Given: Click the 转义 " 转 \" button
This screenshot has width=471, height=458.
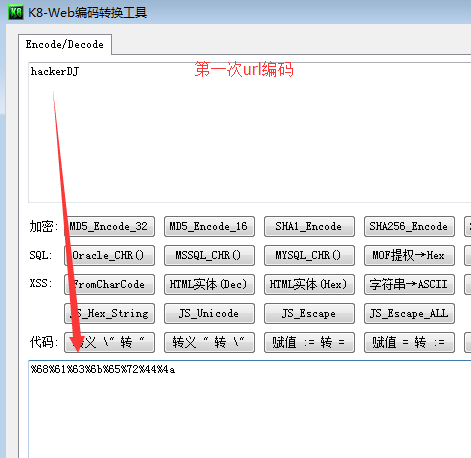Looking at the screenshot, I should pos(209,343).
